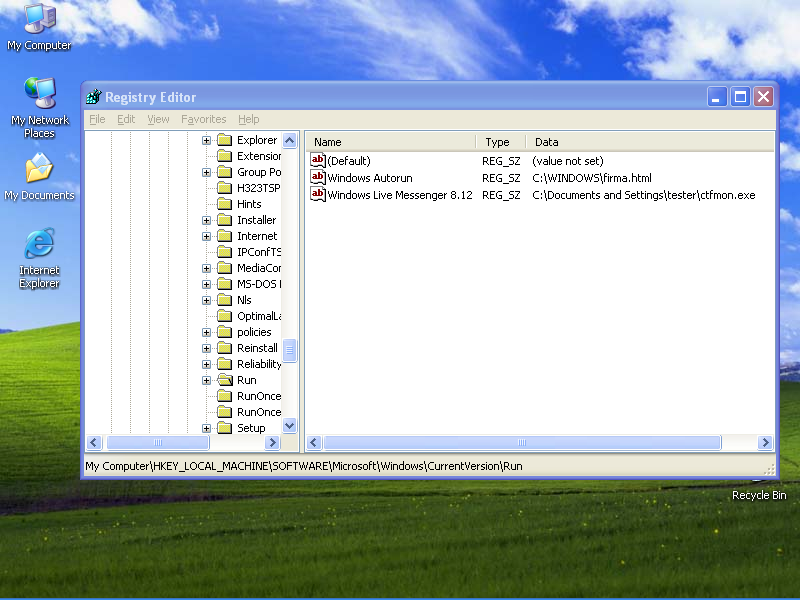Click the Data column header

[x=649, y=142]
